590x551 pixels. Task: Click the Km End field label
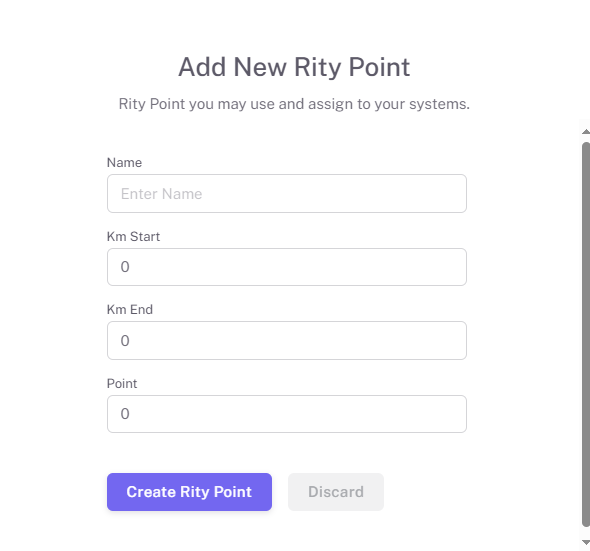(x=130, y=309)
